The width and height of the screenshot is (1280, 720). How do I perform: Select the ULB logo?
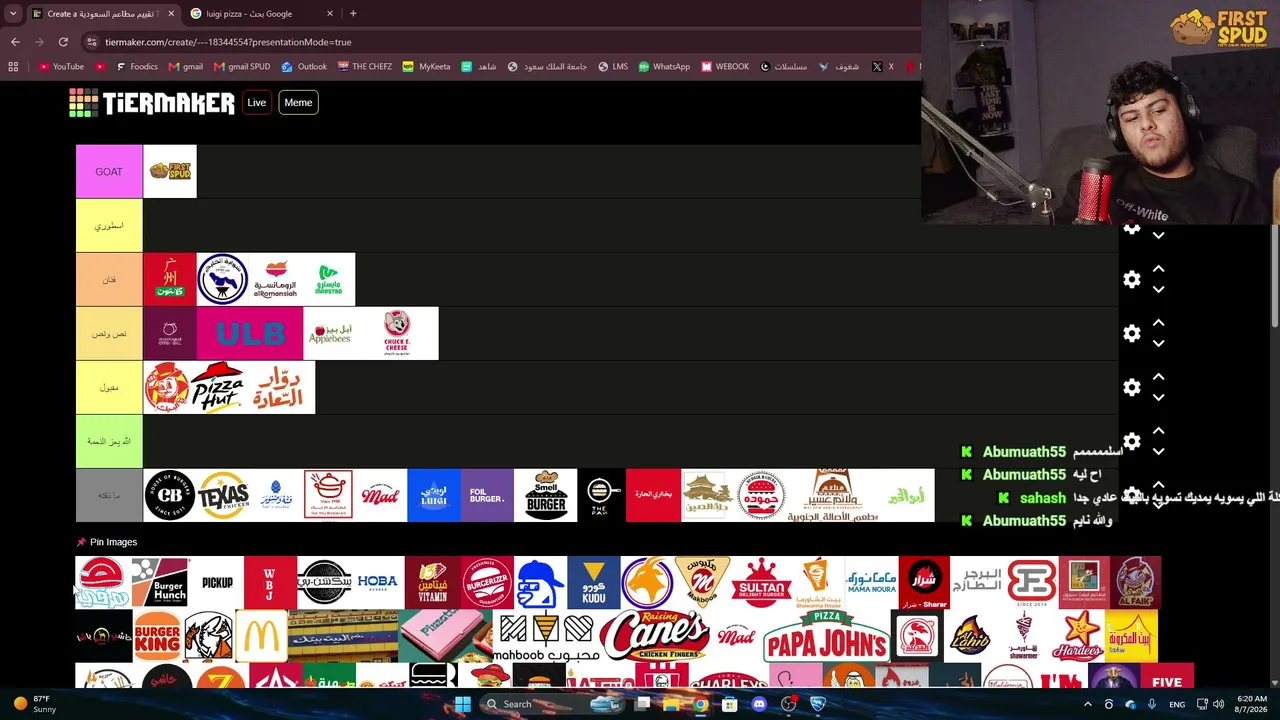[x=250, y=334]
